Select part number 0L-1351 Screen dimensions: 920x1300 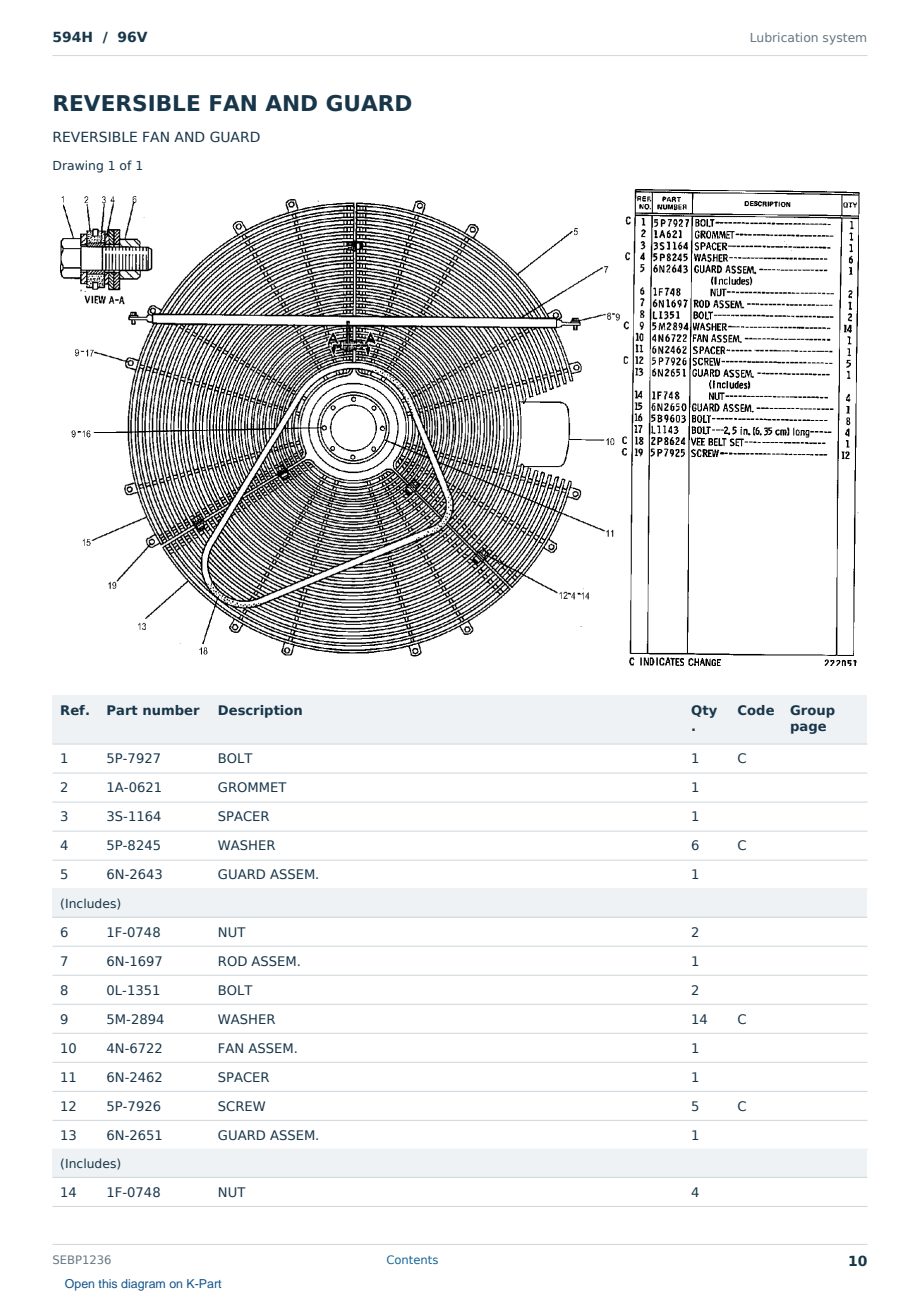(133, 990)
